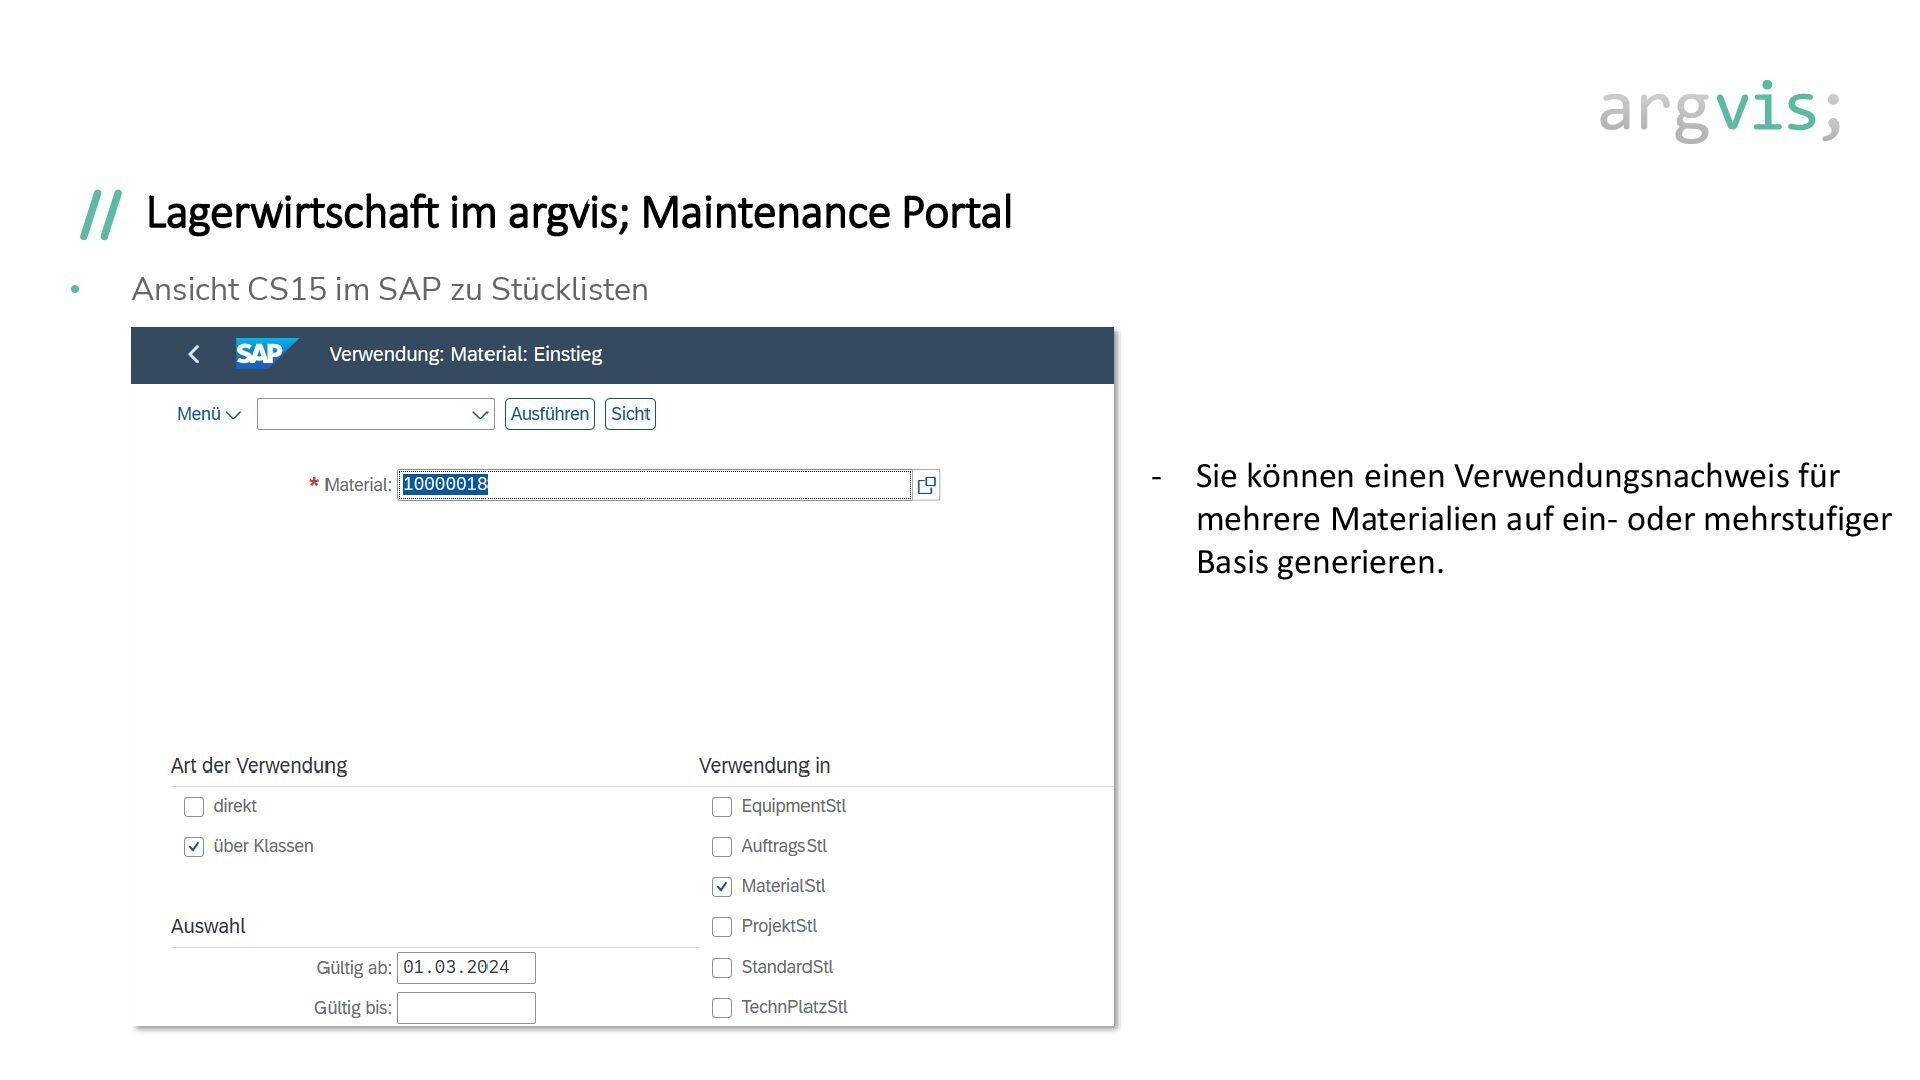Enable the direkt checkbox
This screenshot has width=1920, height=1080.
(x=194, y=807)
